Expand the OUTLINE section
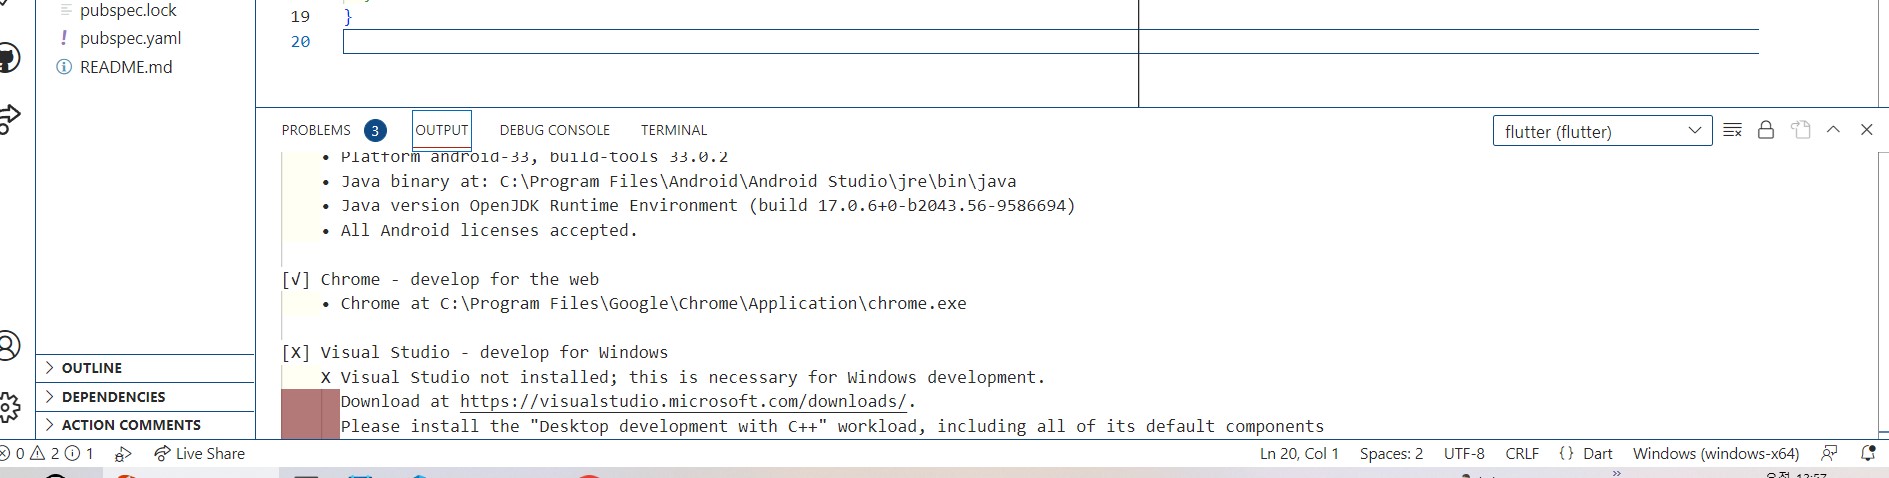Image resolution: width=1889 pixels, height=478 pixels. pyautogui.click(x=146, y=368)
